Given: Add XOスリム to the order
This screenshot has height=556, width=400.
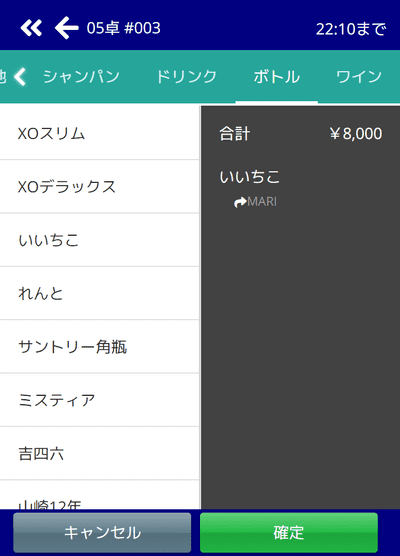Looking at the screenshot, I should click(x=99, y=133).
